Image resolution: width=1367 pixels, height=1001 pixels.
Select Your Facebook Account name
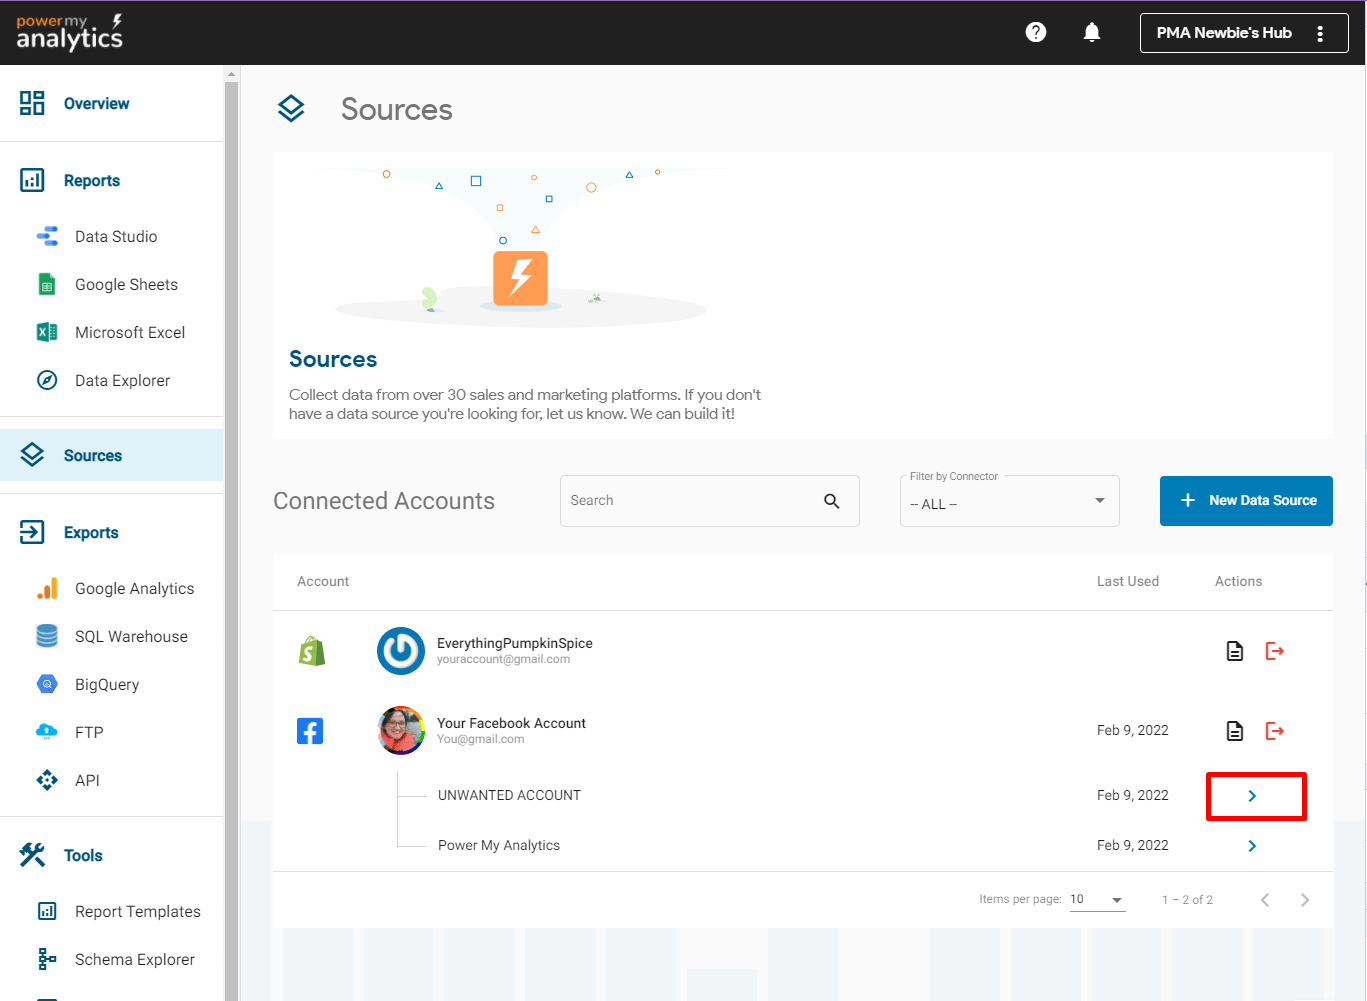pyautogui.click(x=511, y=723)
